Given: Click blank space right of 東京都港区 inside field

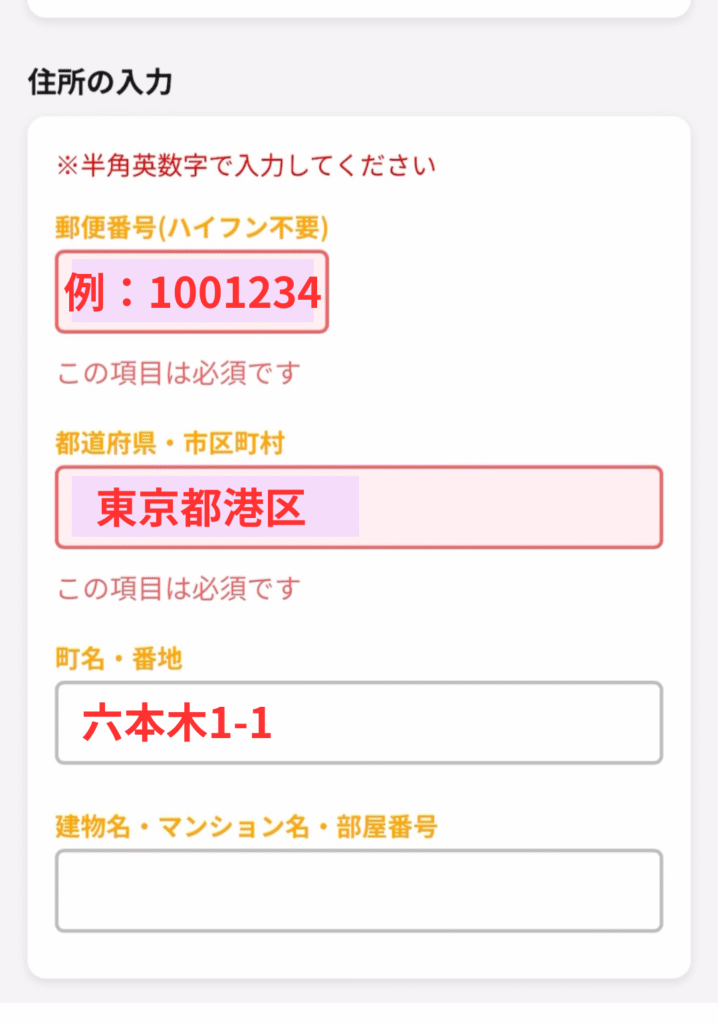Looking at the screenshot, I should 510,507.
